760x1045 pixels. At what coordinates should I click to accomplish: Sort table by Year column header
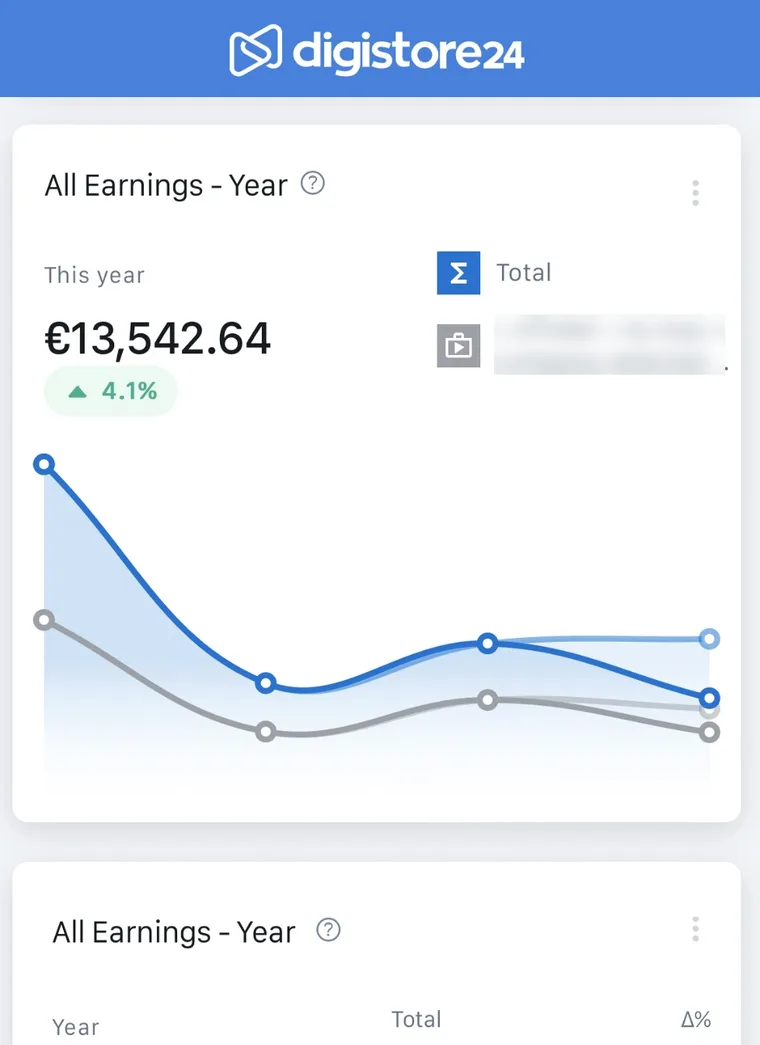(76, 1027)
